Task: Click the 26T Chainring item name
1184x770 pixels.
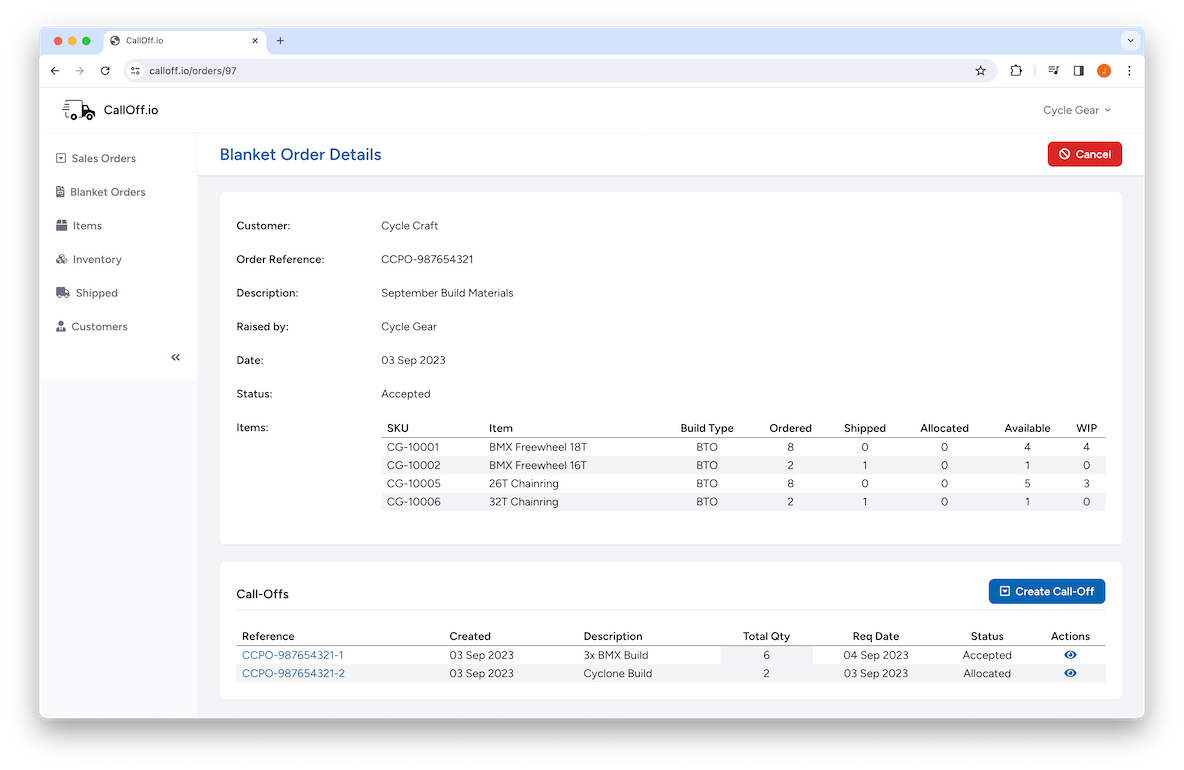Action: (524, 483)
